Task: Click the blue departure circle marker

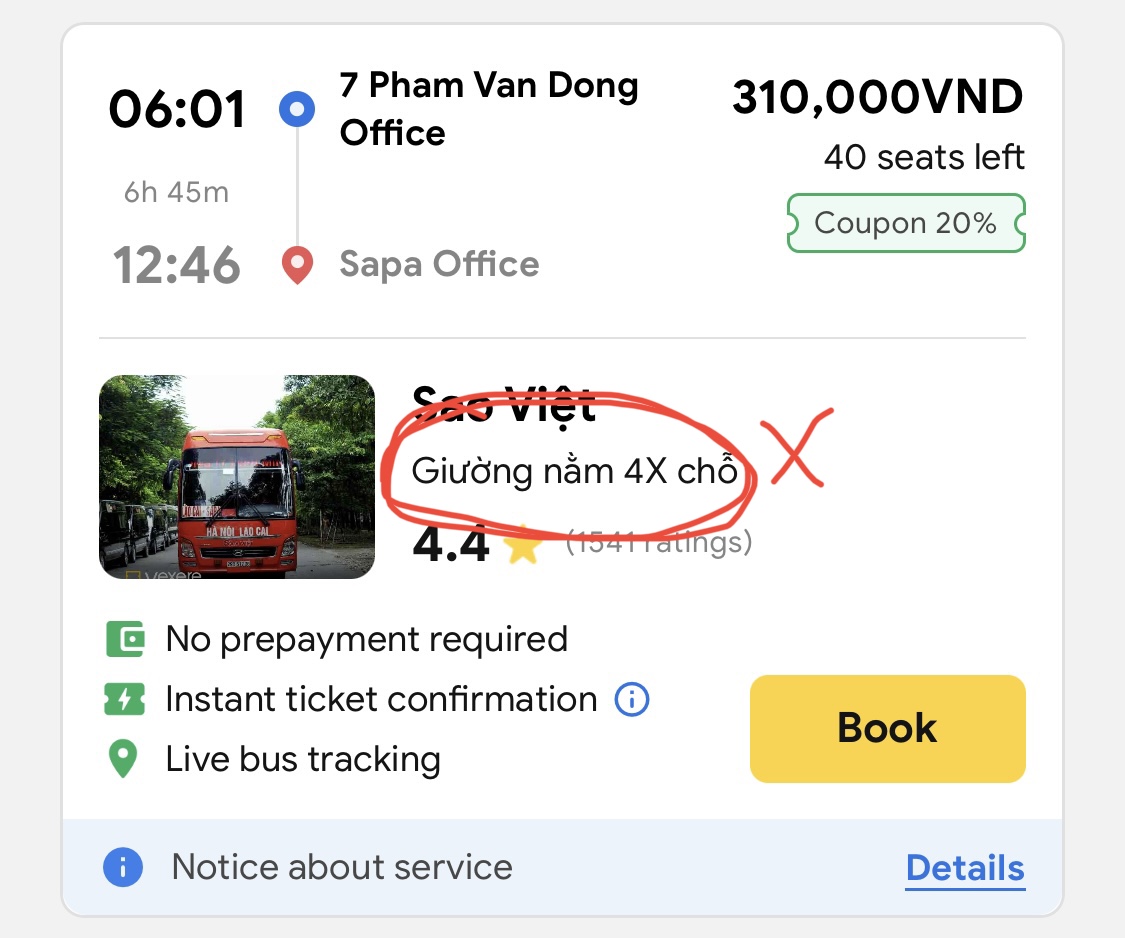Action: pos(297,109)
